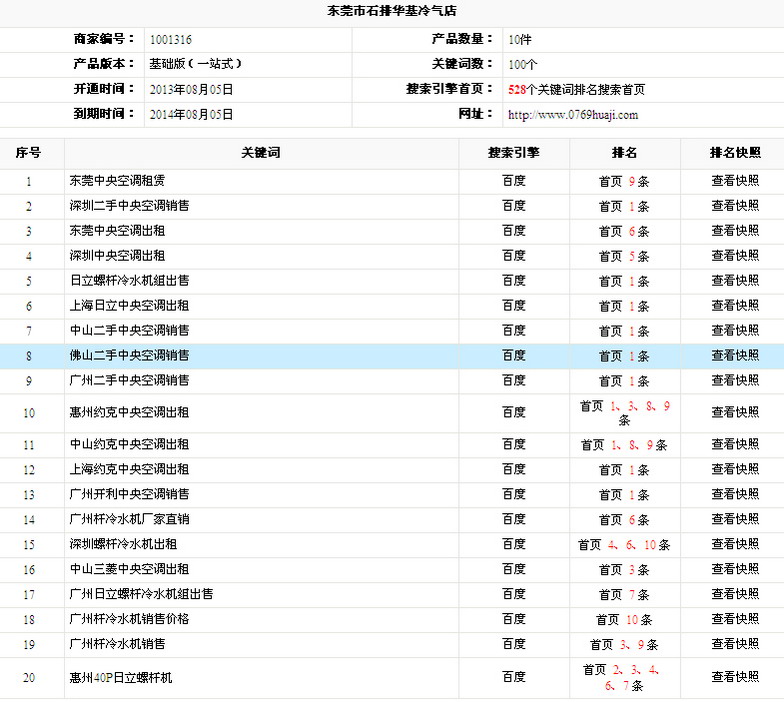Open the website link http://www.0769huaji.com
The width and height of the screenshot is (784, 702).
point(573,114)
